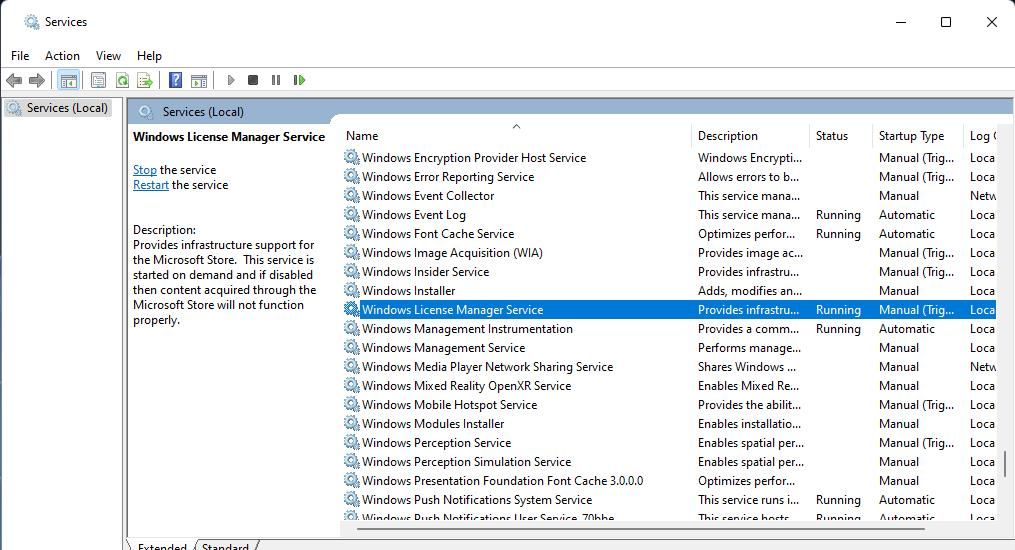Open the View menu

click(x=108, y=56)
